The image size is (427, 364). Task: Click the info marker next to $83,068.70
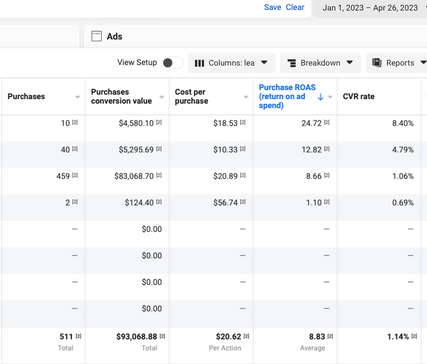[159, 175]
